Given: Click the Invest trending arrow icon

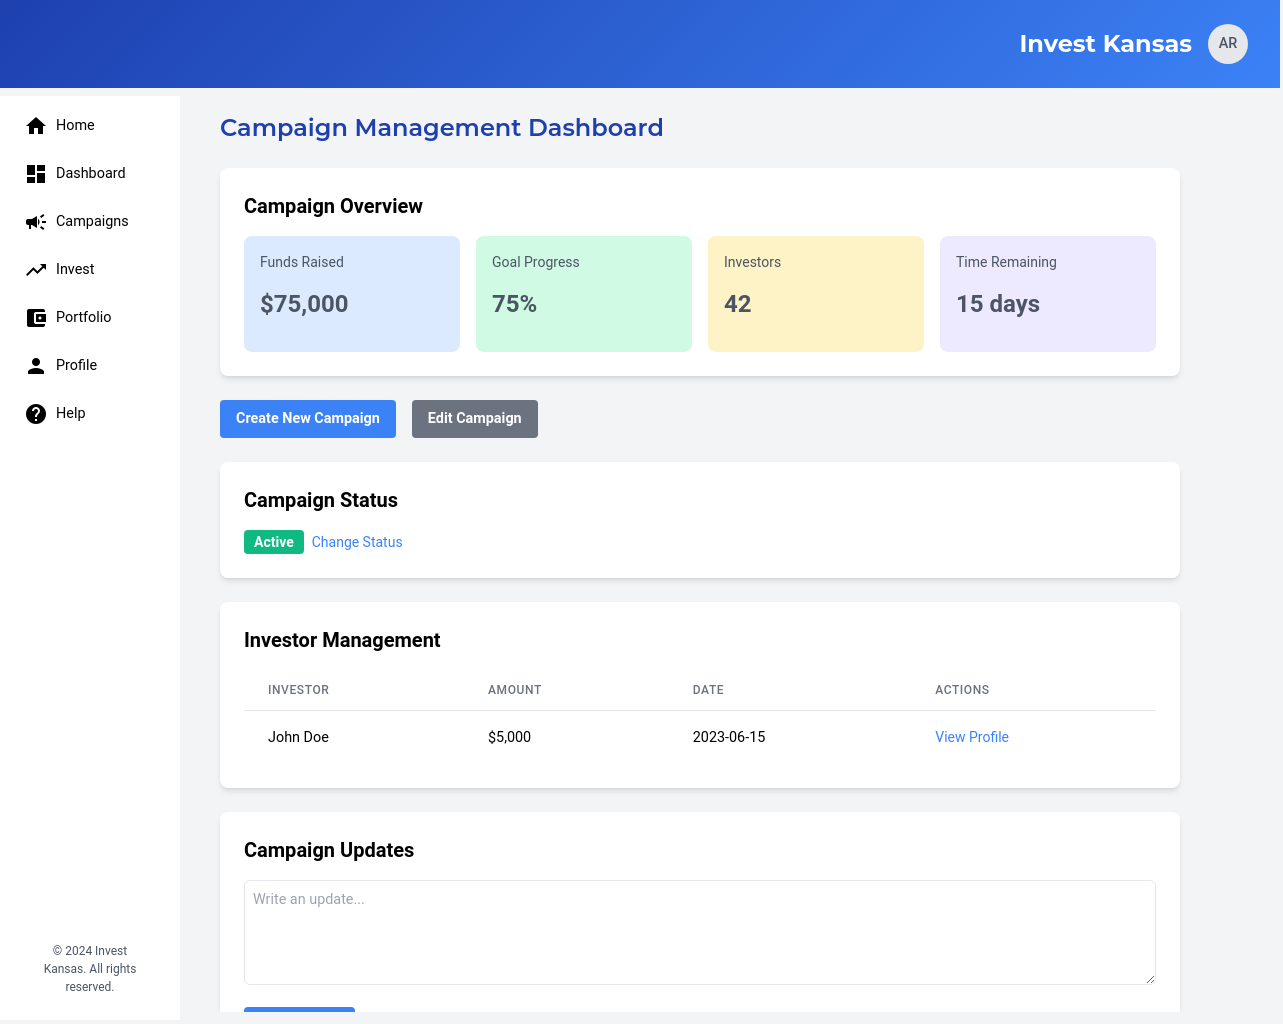Looking at the screenshot, I should (x=36, y=270).
